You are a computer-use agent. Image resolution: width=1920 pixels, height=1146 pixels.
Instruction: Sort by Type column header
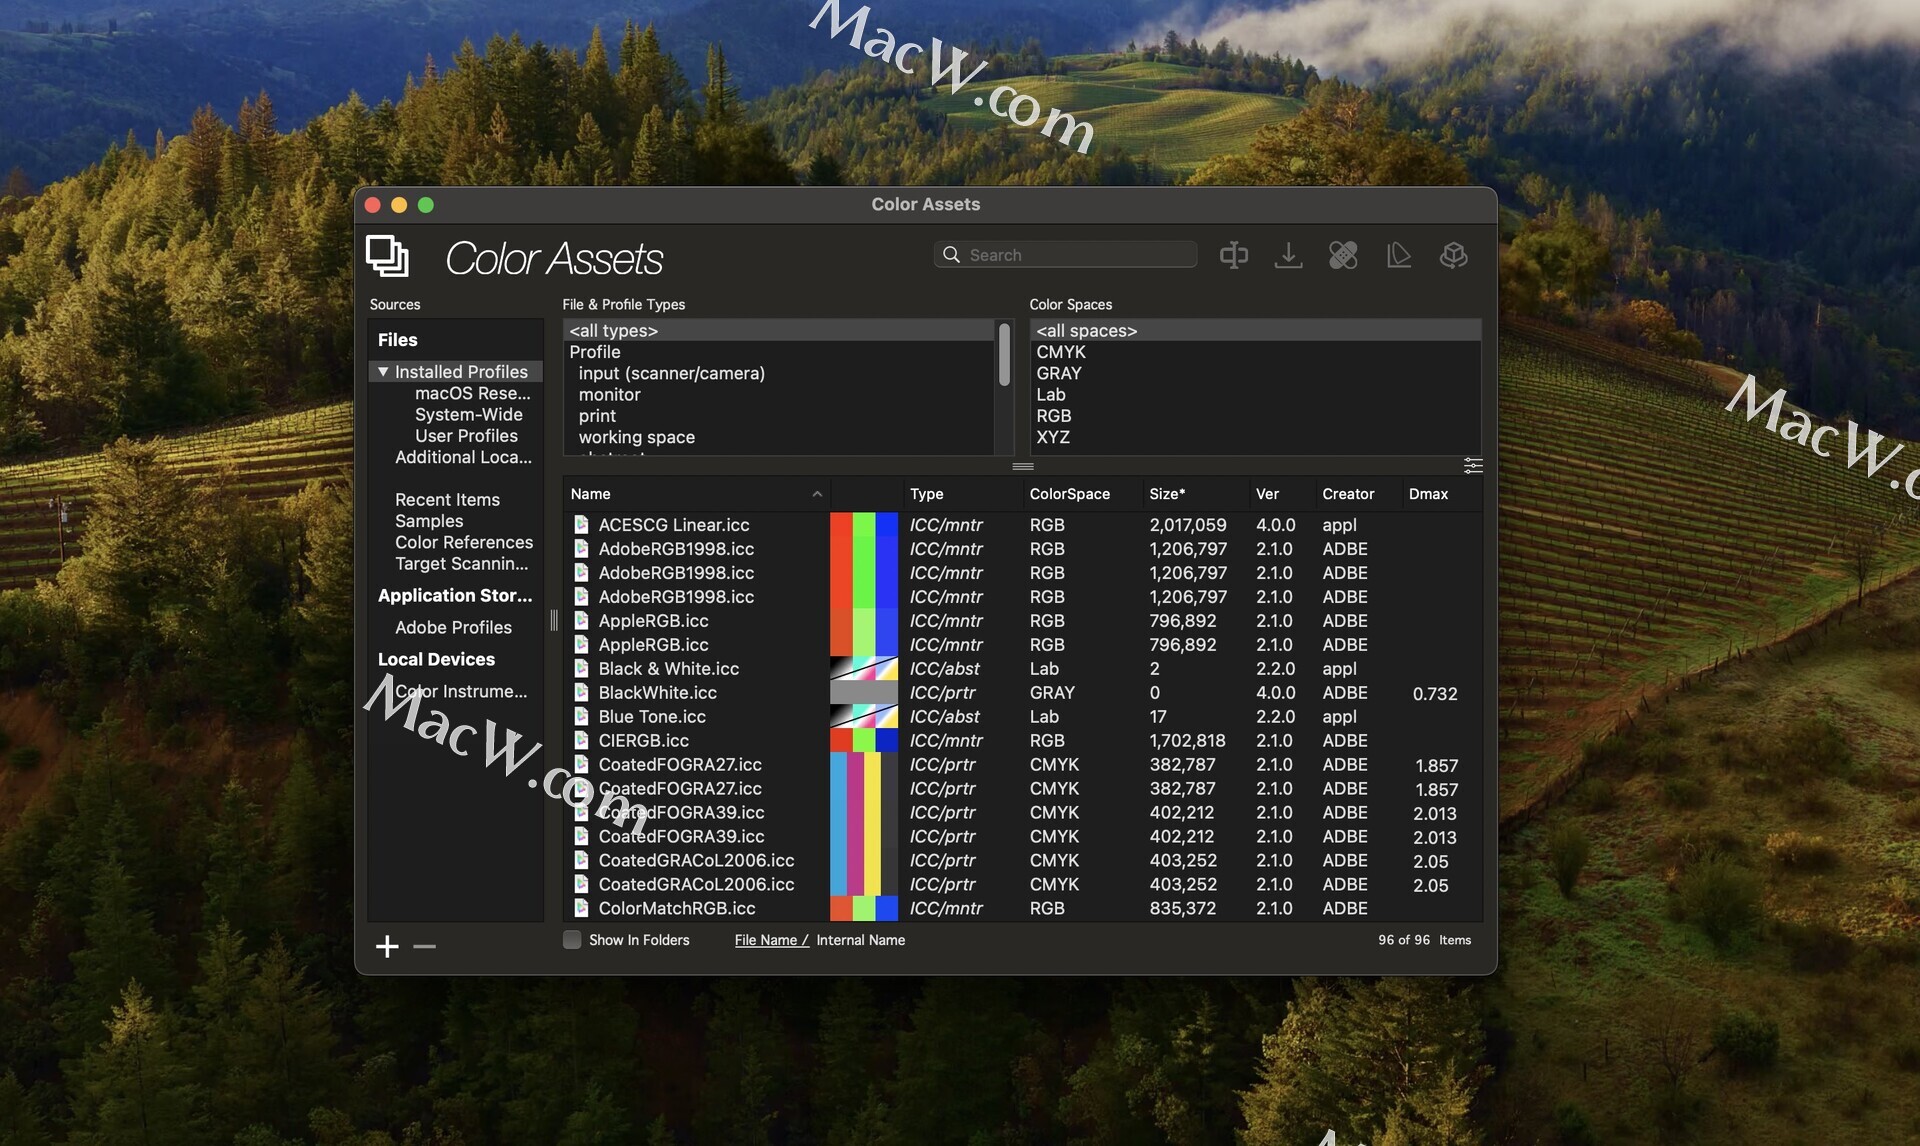point(926,494)
